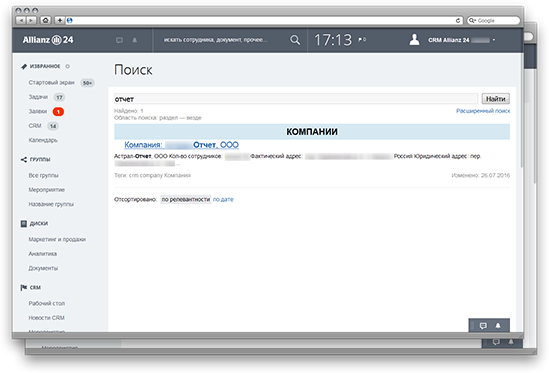Click the search query field containing отчет
Screen dimensions: 549x373
296,99
